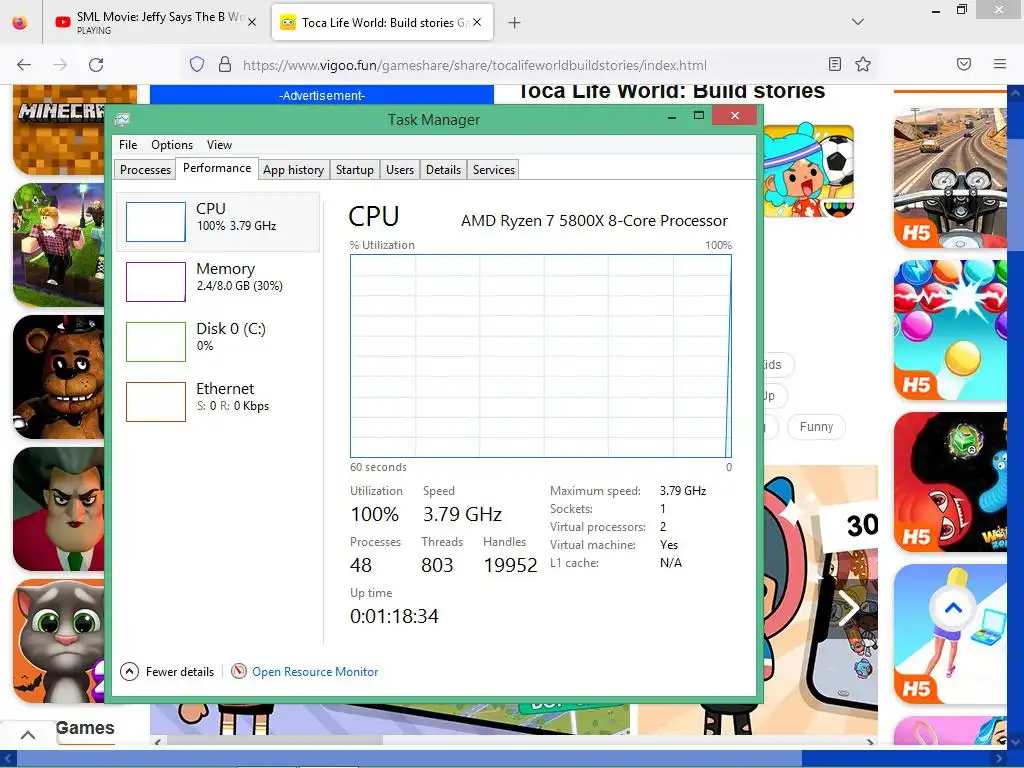Switch to the Processes tab
The width and height of the screenshot is (1024, 768).
tap(145, 170)
